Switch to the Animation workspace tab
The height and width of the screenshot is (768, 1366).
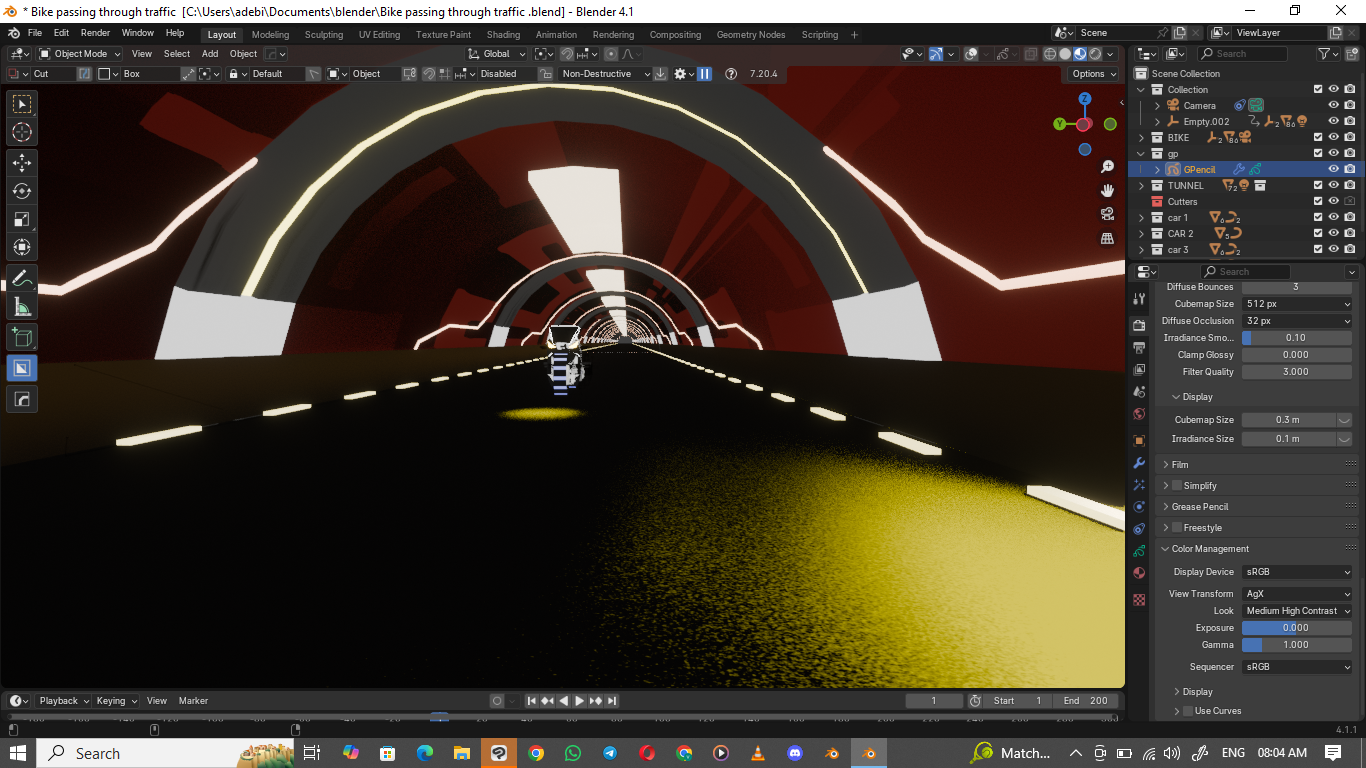pyautogui.click(x=556, y=35)
